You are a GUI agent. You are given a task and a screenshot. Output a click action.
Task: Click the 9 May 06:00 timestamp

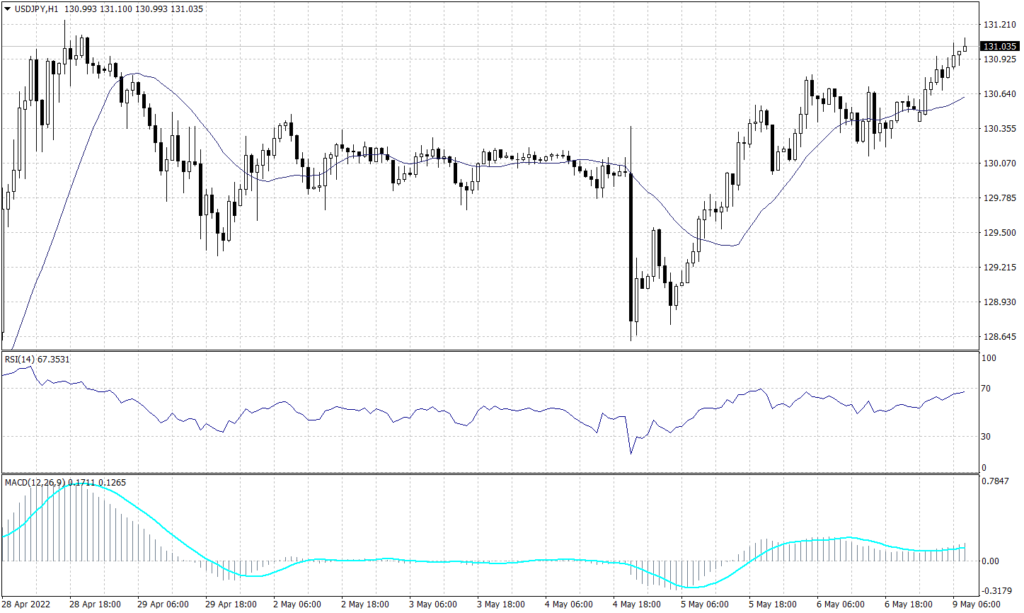tap(975, 604)
